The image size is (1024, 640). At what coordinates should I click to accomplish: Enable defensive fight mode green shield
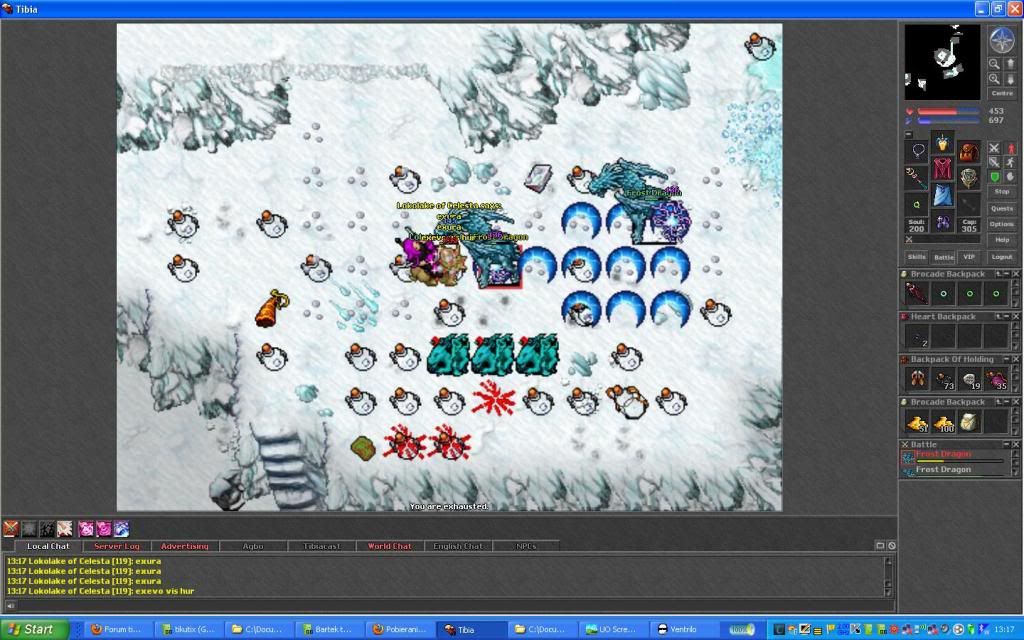click(x=994, y=177)
